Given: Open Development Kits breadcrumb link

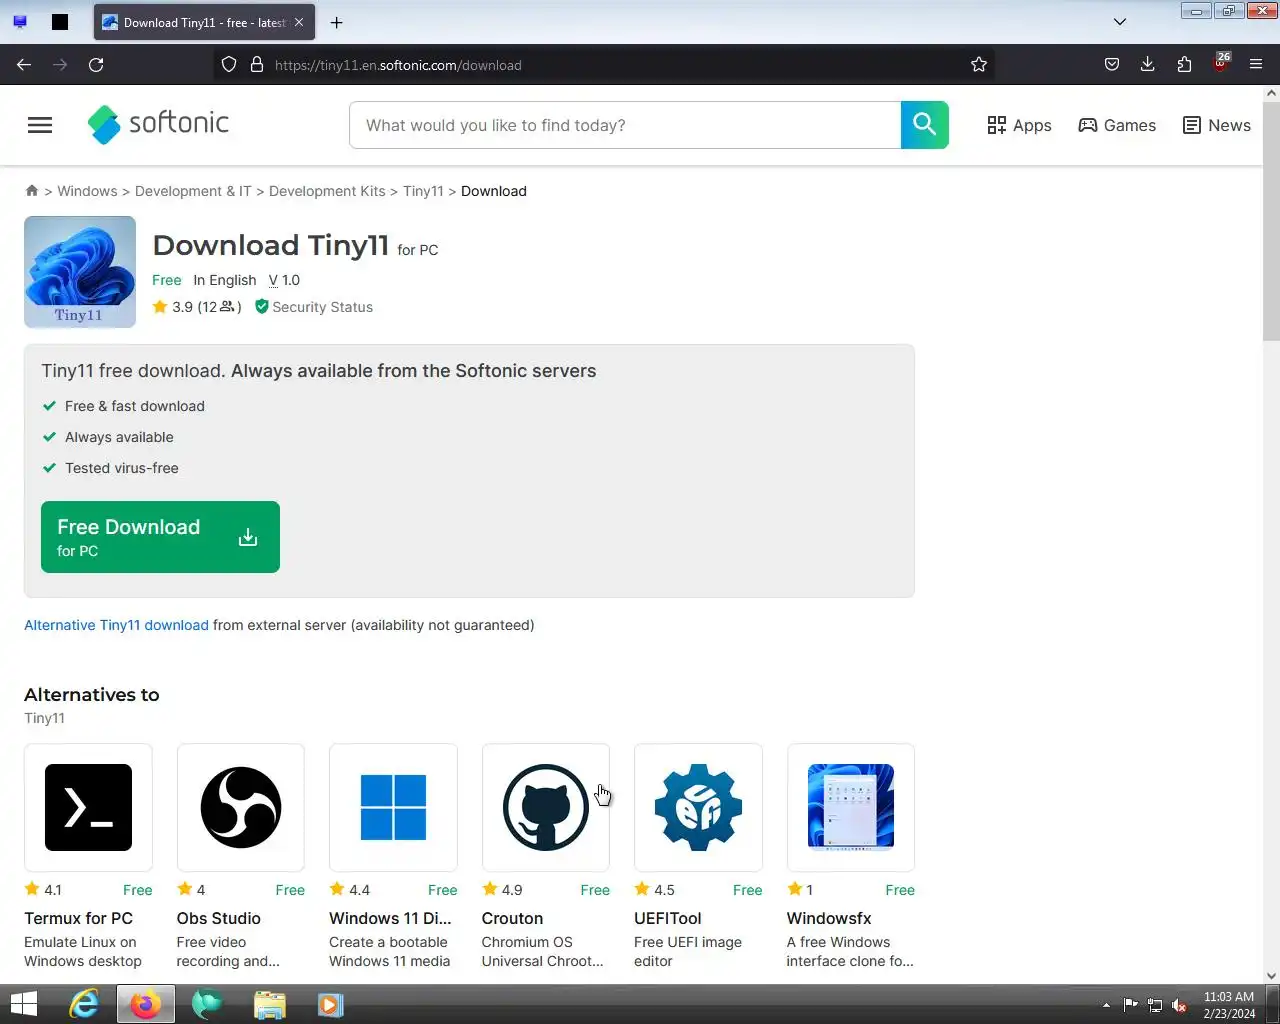Looking at the screenshot, I should [x=327, y=191].
